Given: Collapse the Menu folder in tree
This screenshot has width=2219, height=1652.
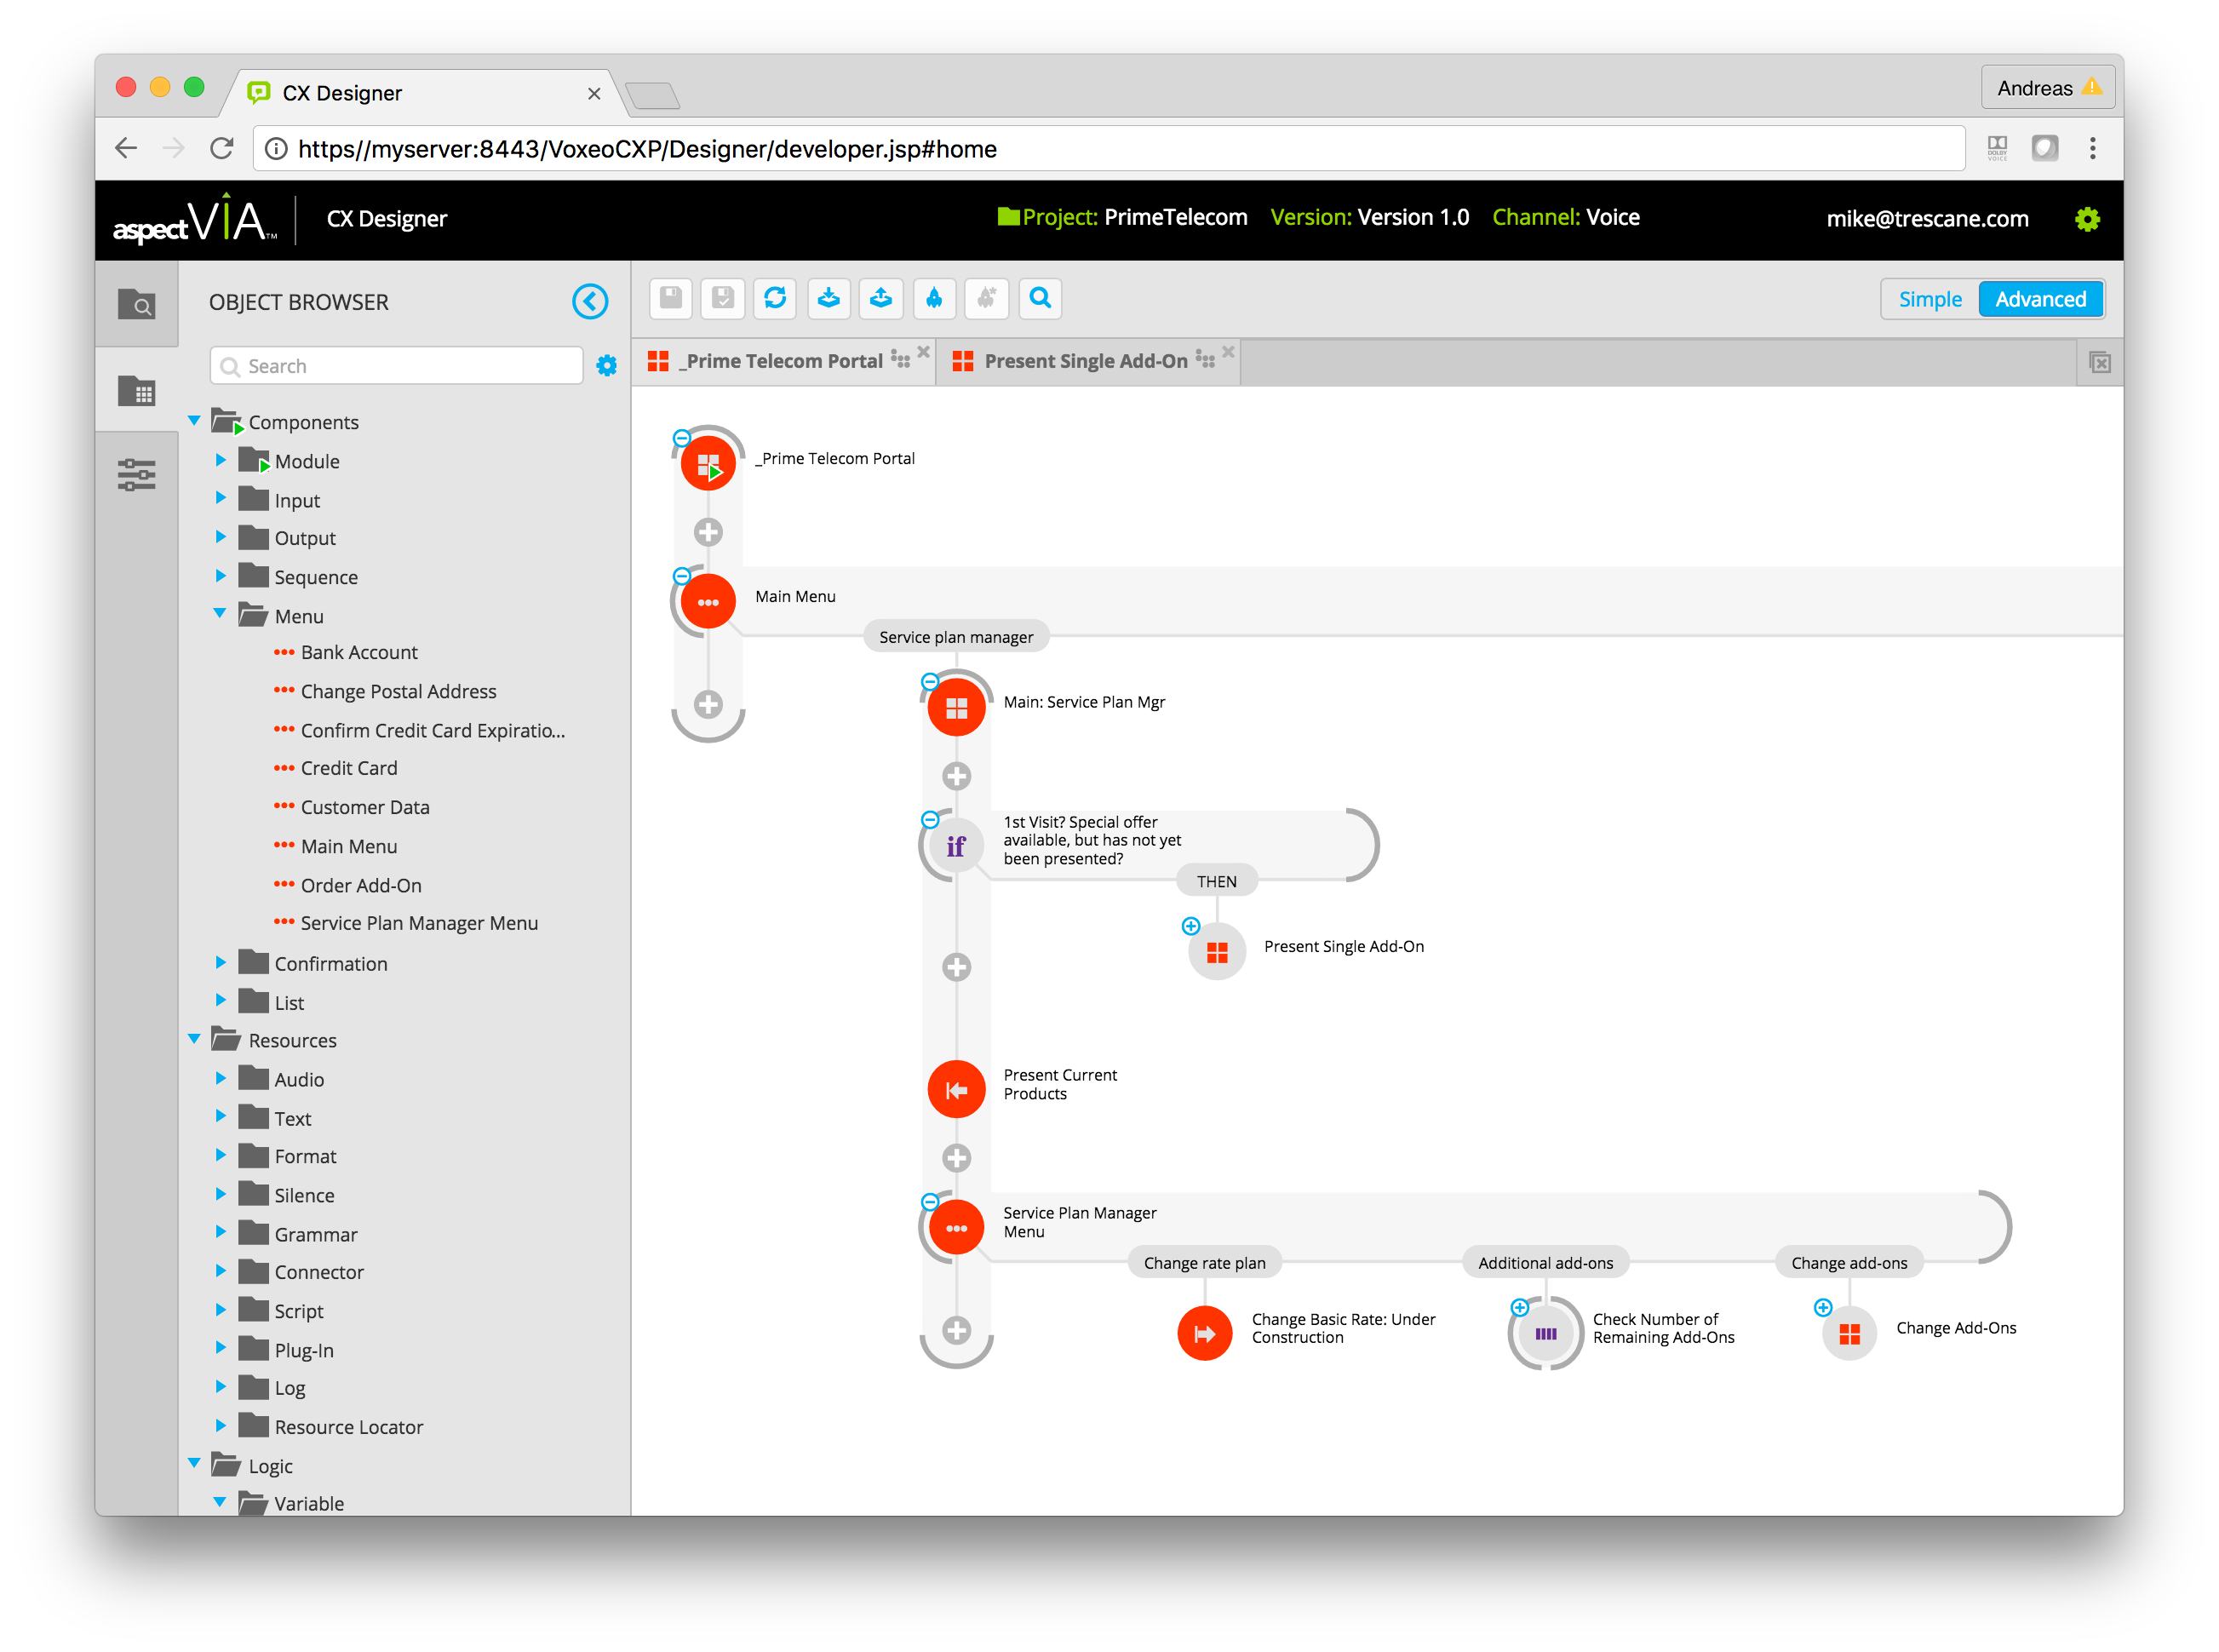Looking at the screenshot, I should [221, 614].
